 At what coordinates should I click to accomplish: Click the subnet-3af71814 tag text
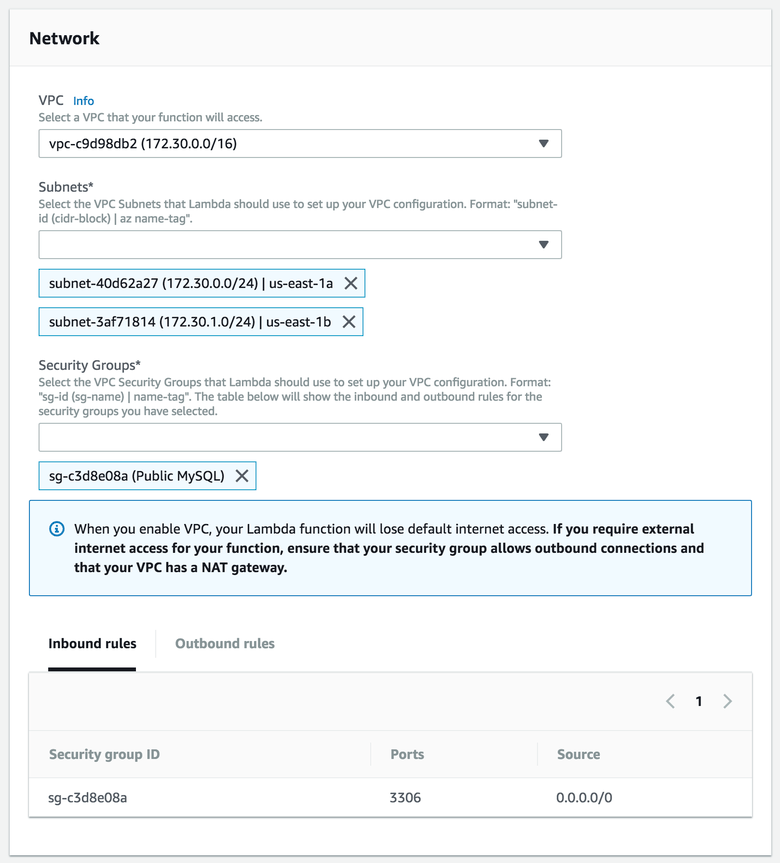click(x=190, y=322)
